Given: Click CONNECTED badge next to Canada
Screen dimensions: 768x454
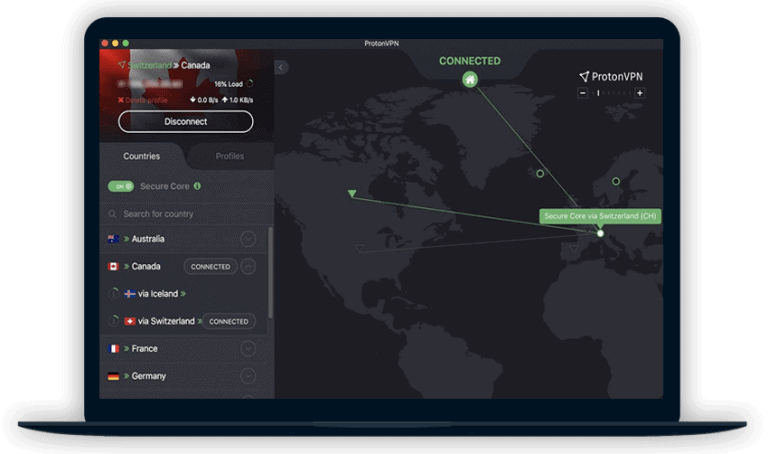Looking at the screenshot, I should point(211,266).
